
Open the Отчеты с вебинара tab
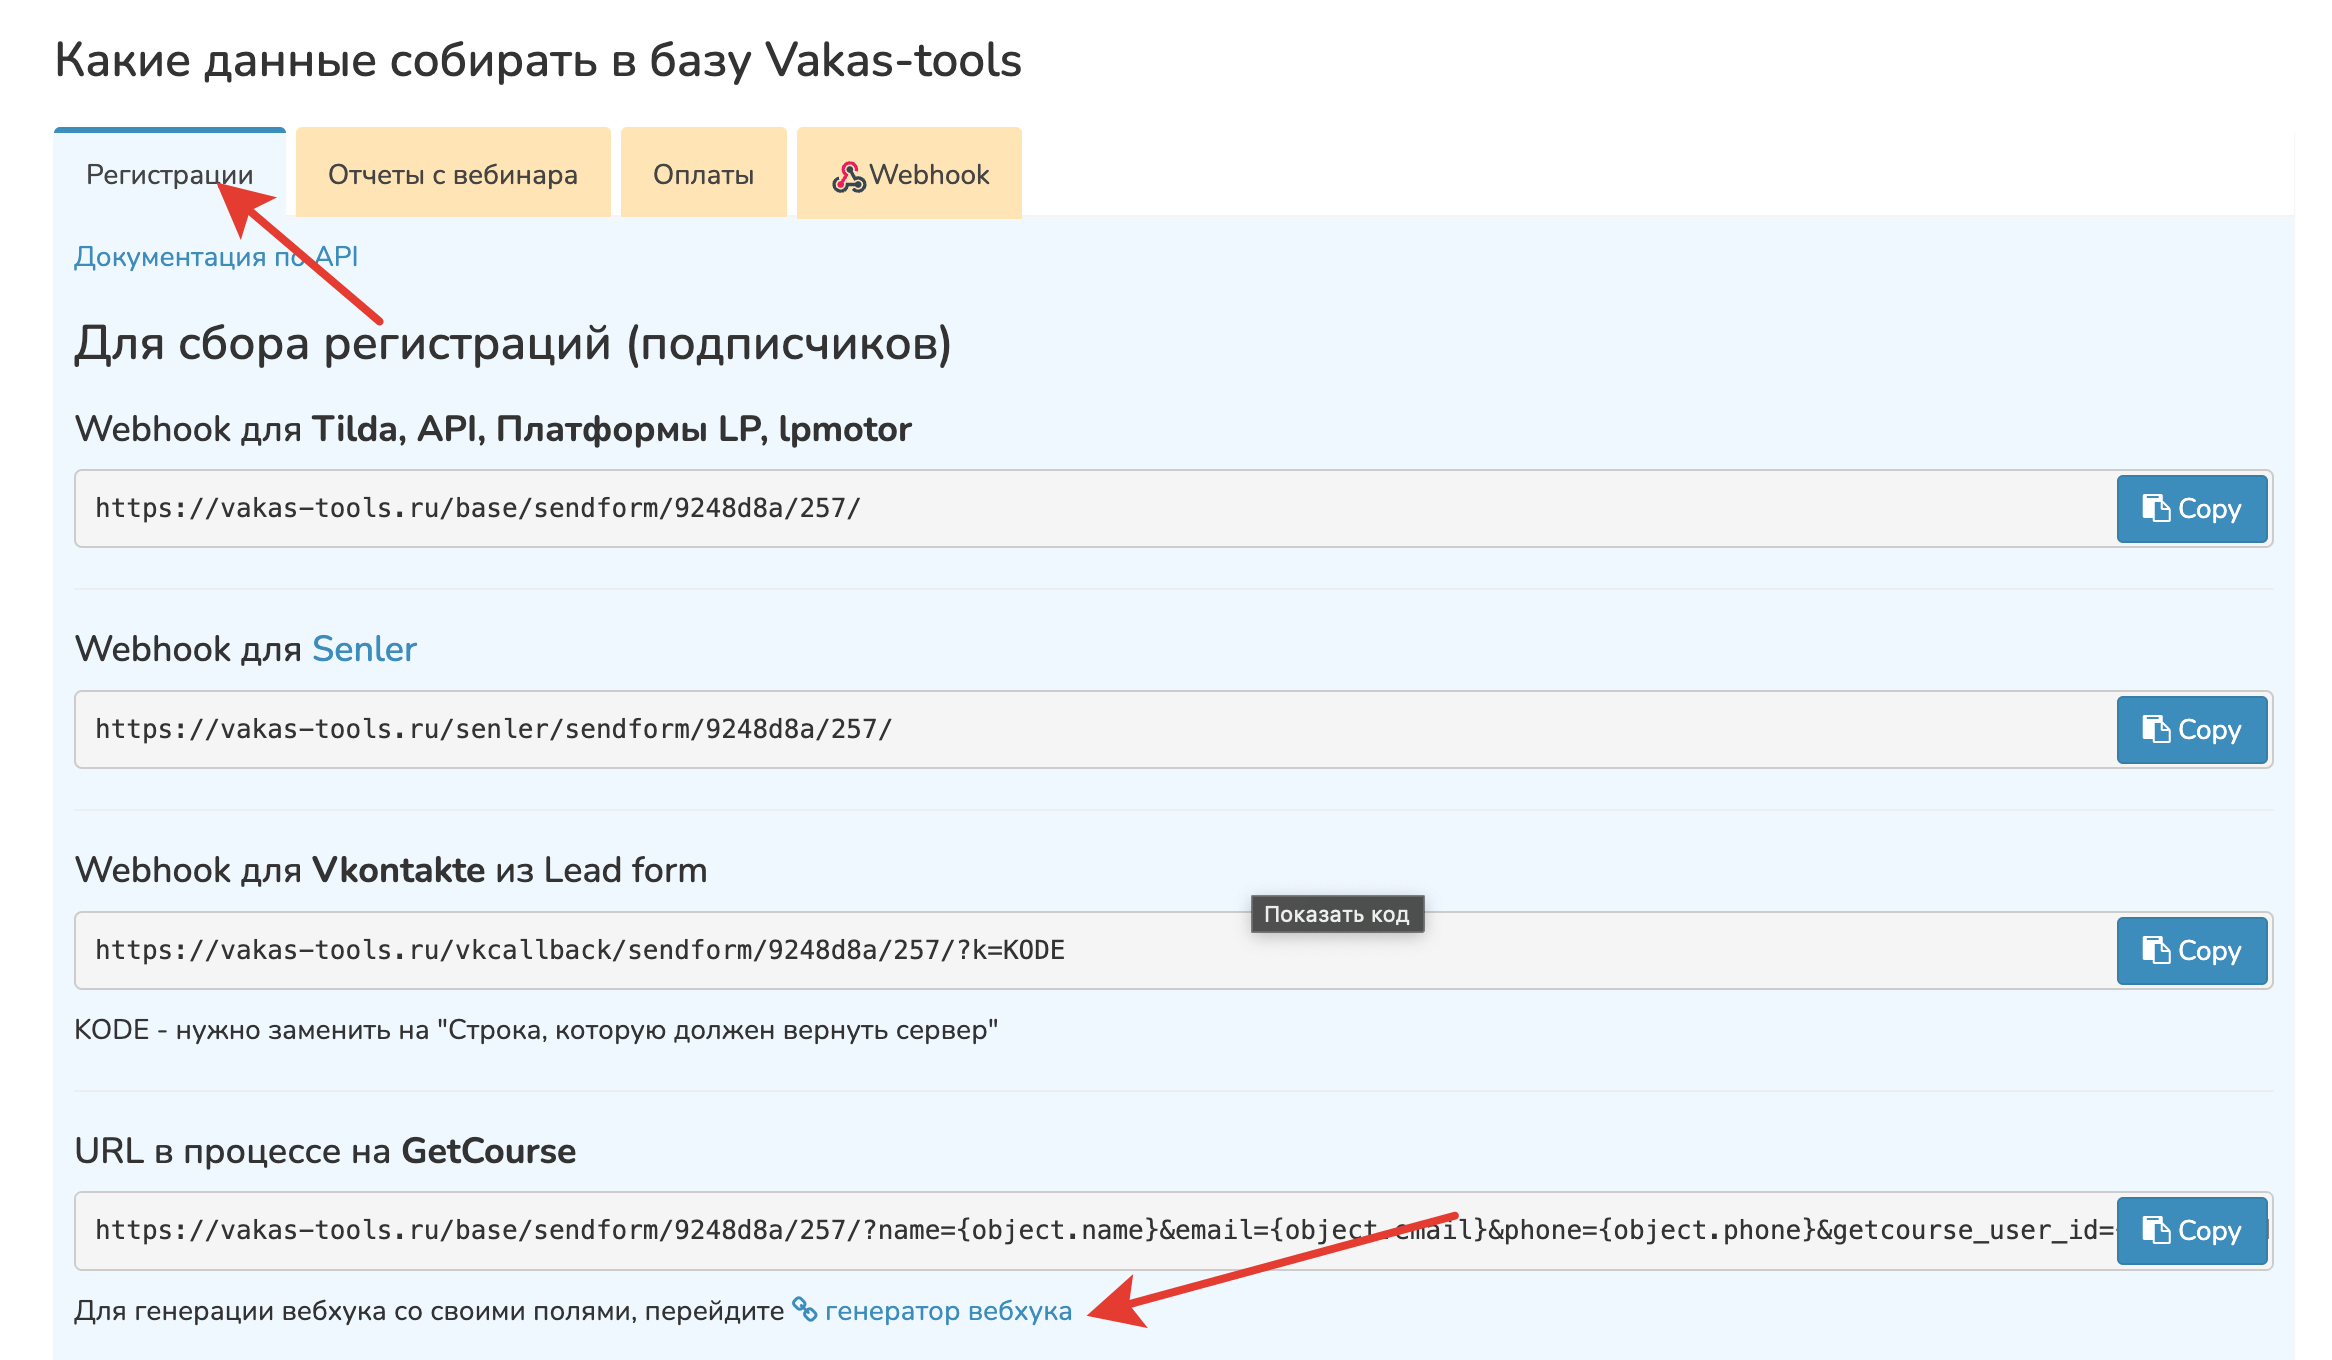point(452,175)
